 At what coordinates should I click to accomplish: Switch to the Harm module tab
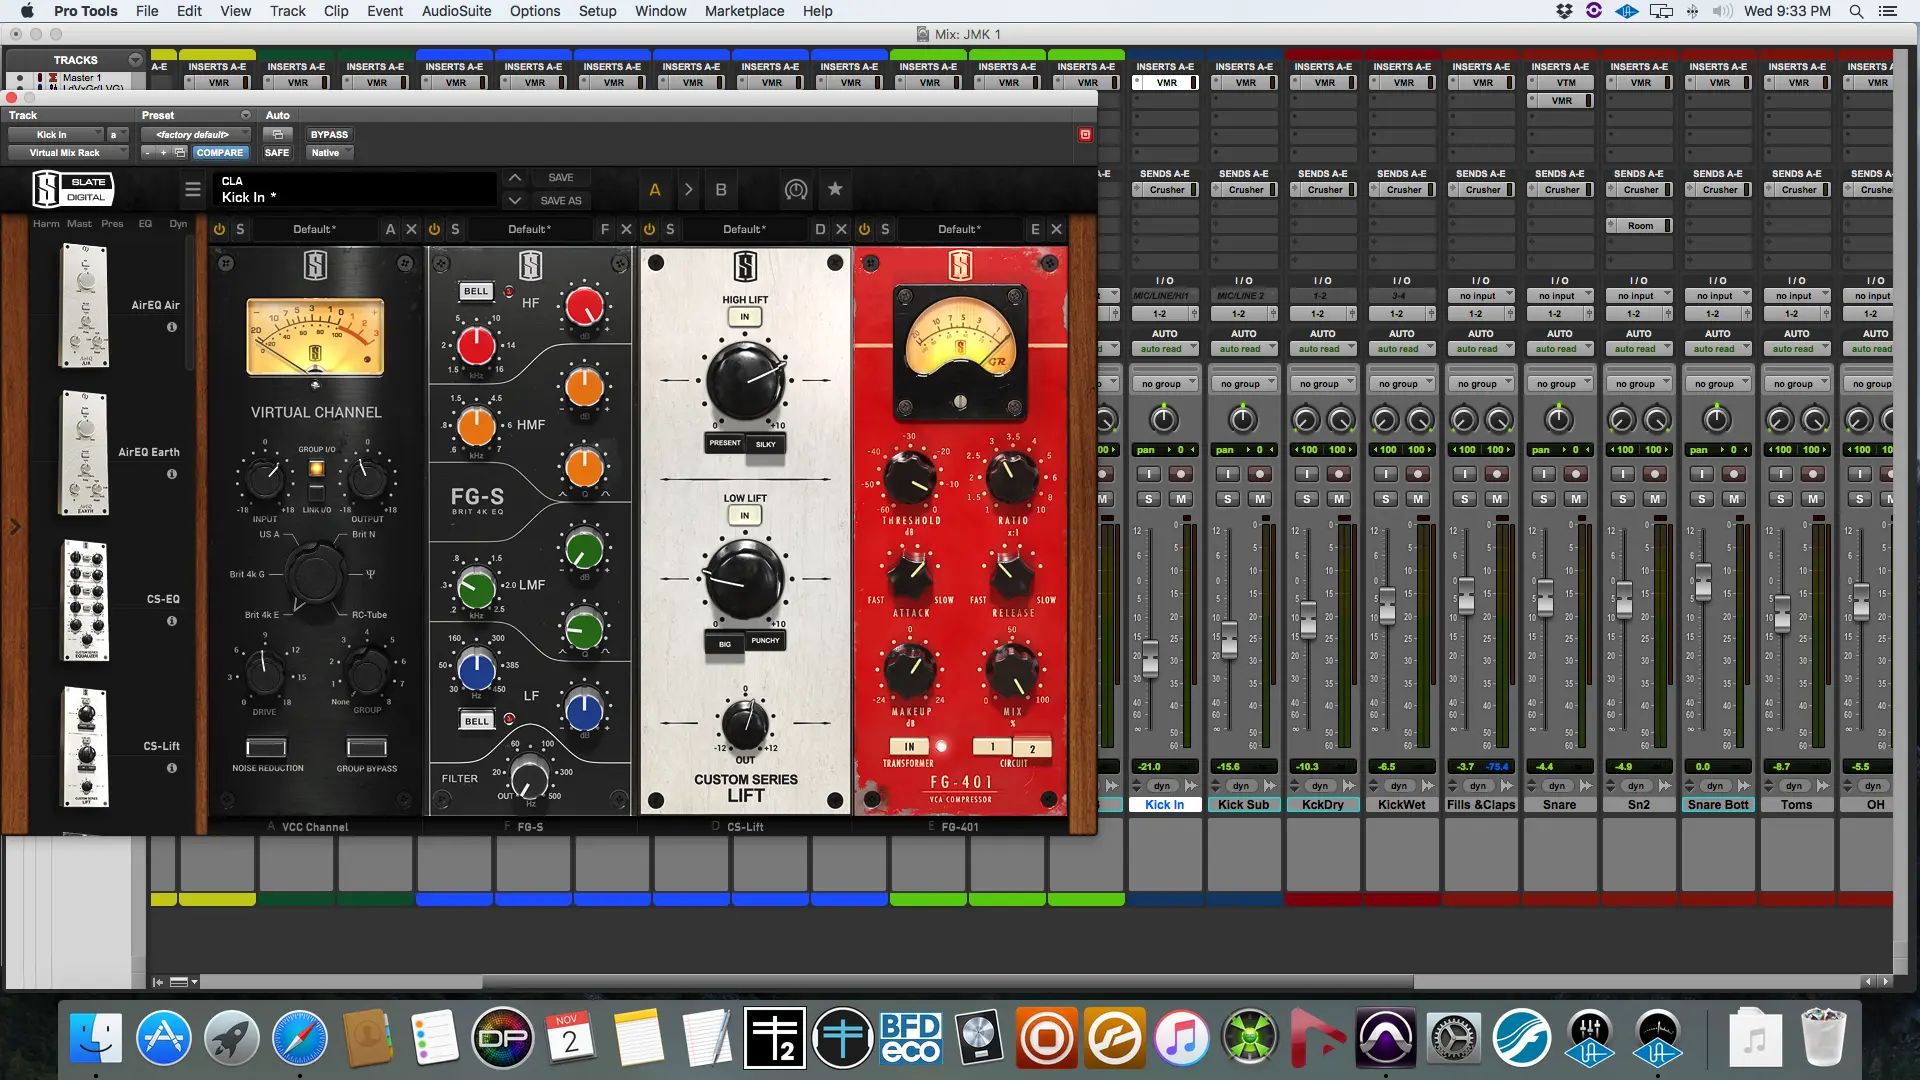[x=45, y=224]
